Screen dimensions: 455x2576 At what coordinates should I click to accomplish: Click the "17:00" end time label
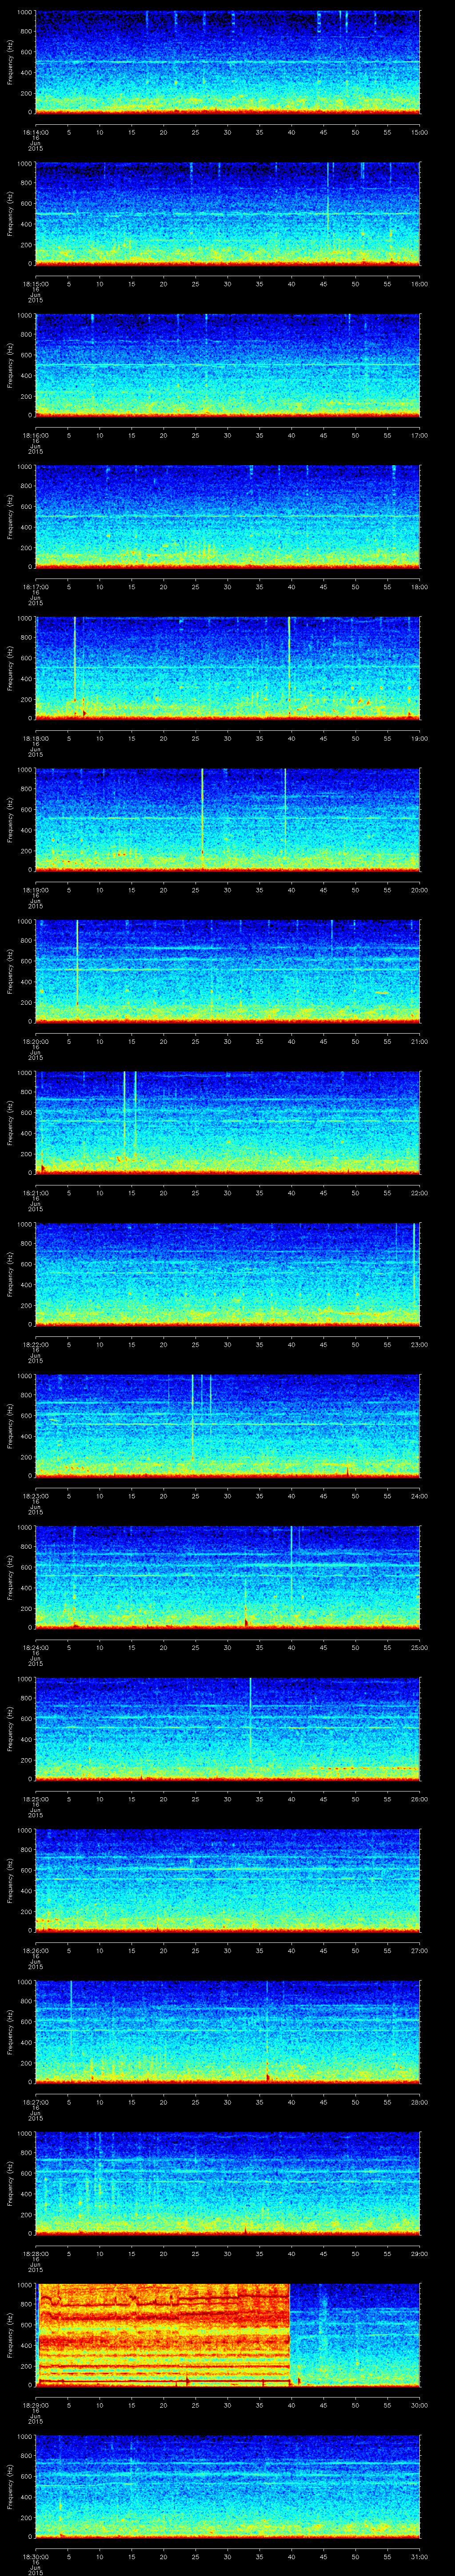tap(420, 434)
